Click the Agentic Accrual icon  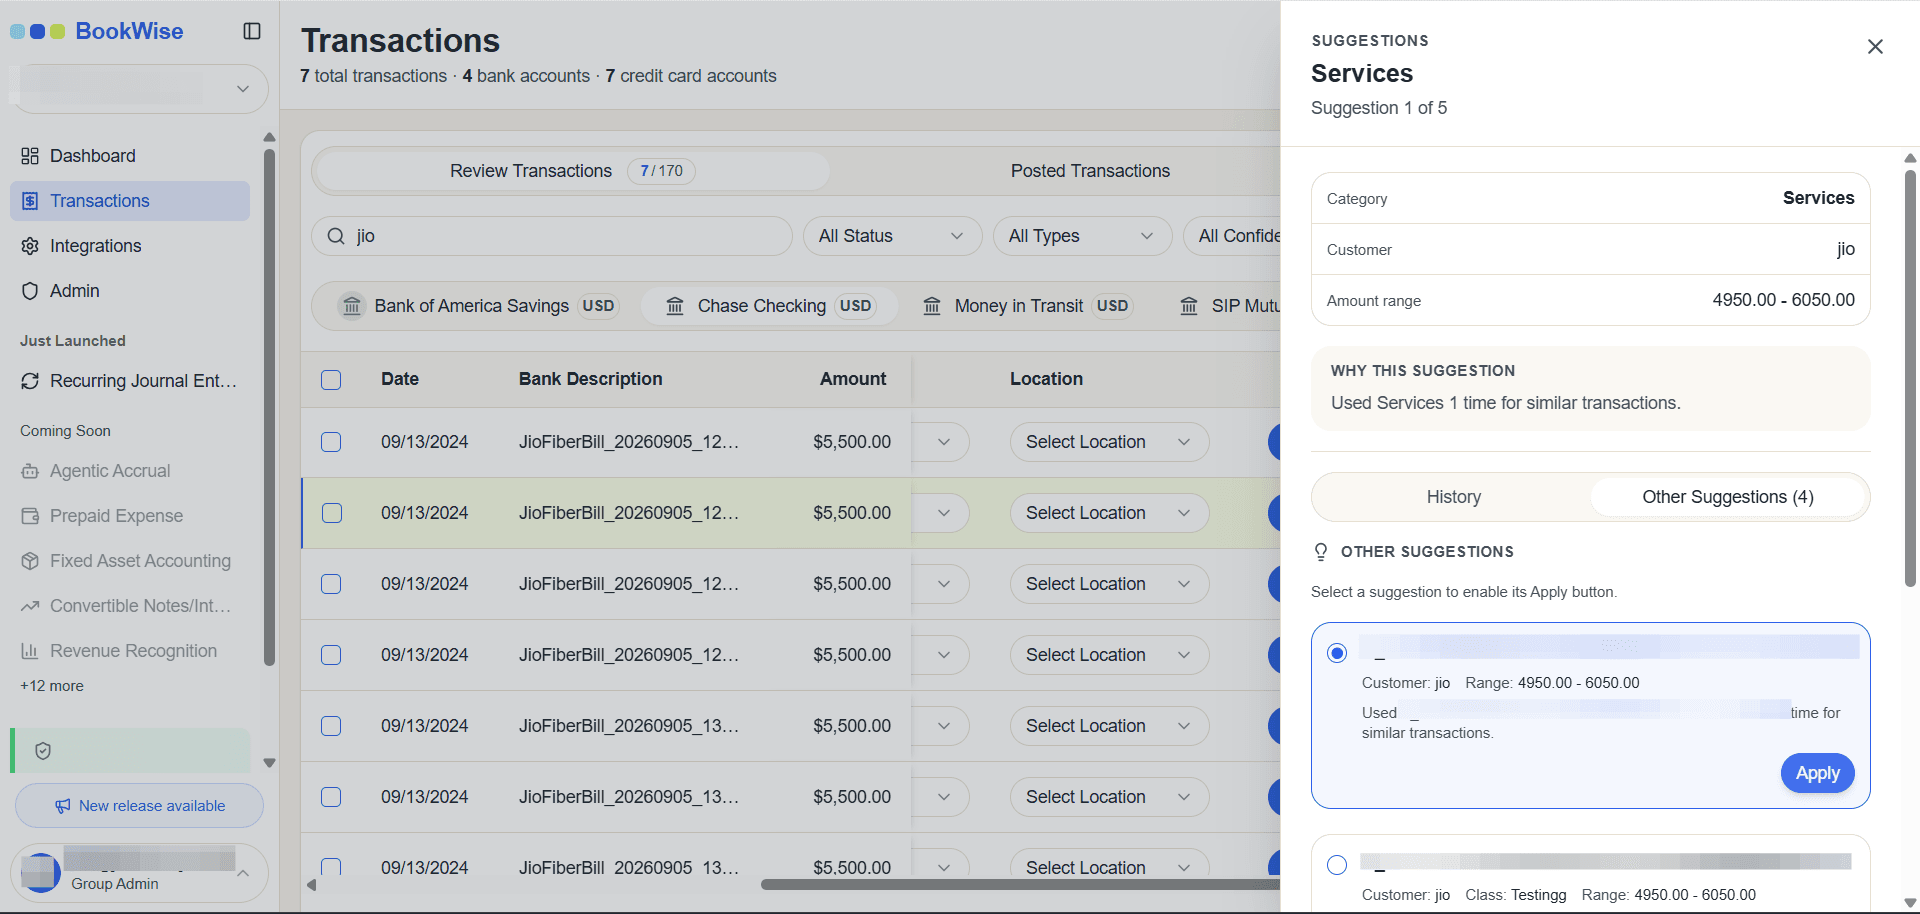point(30,471)
